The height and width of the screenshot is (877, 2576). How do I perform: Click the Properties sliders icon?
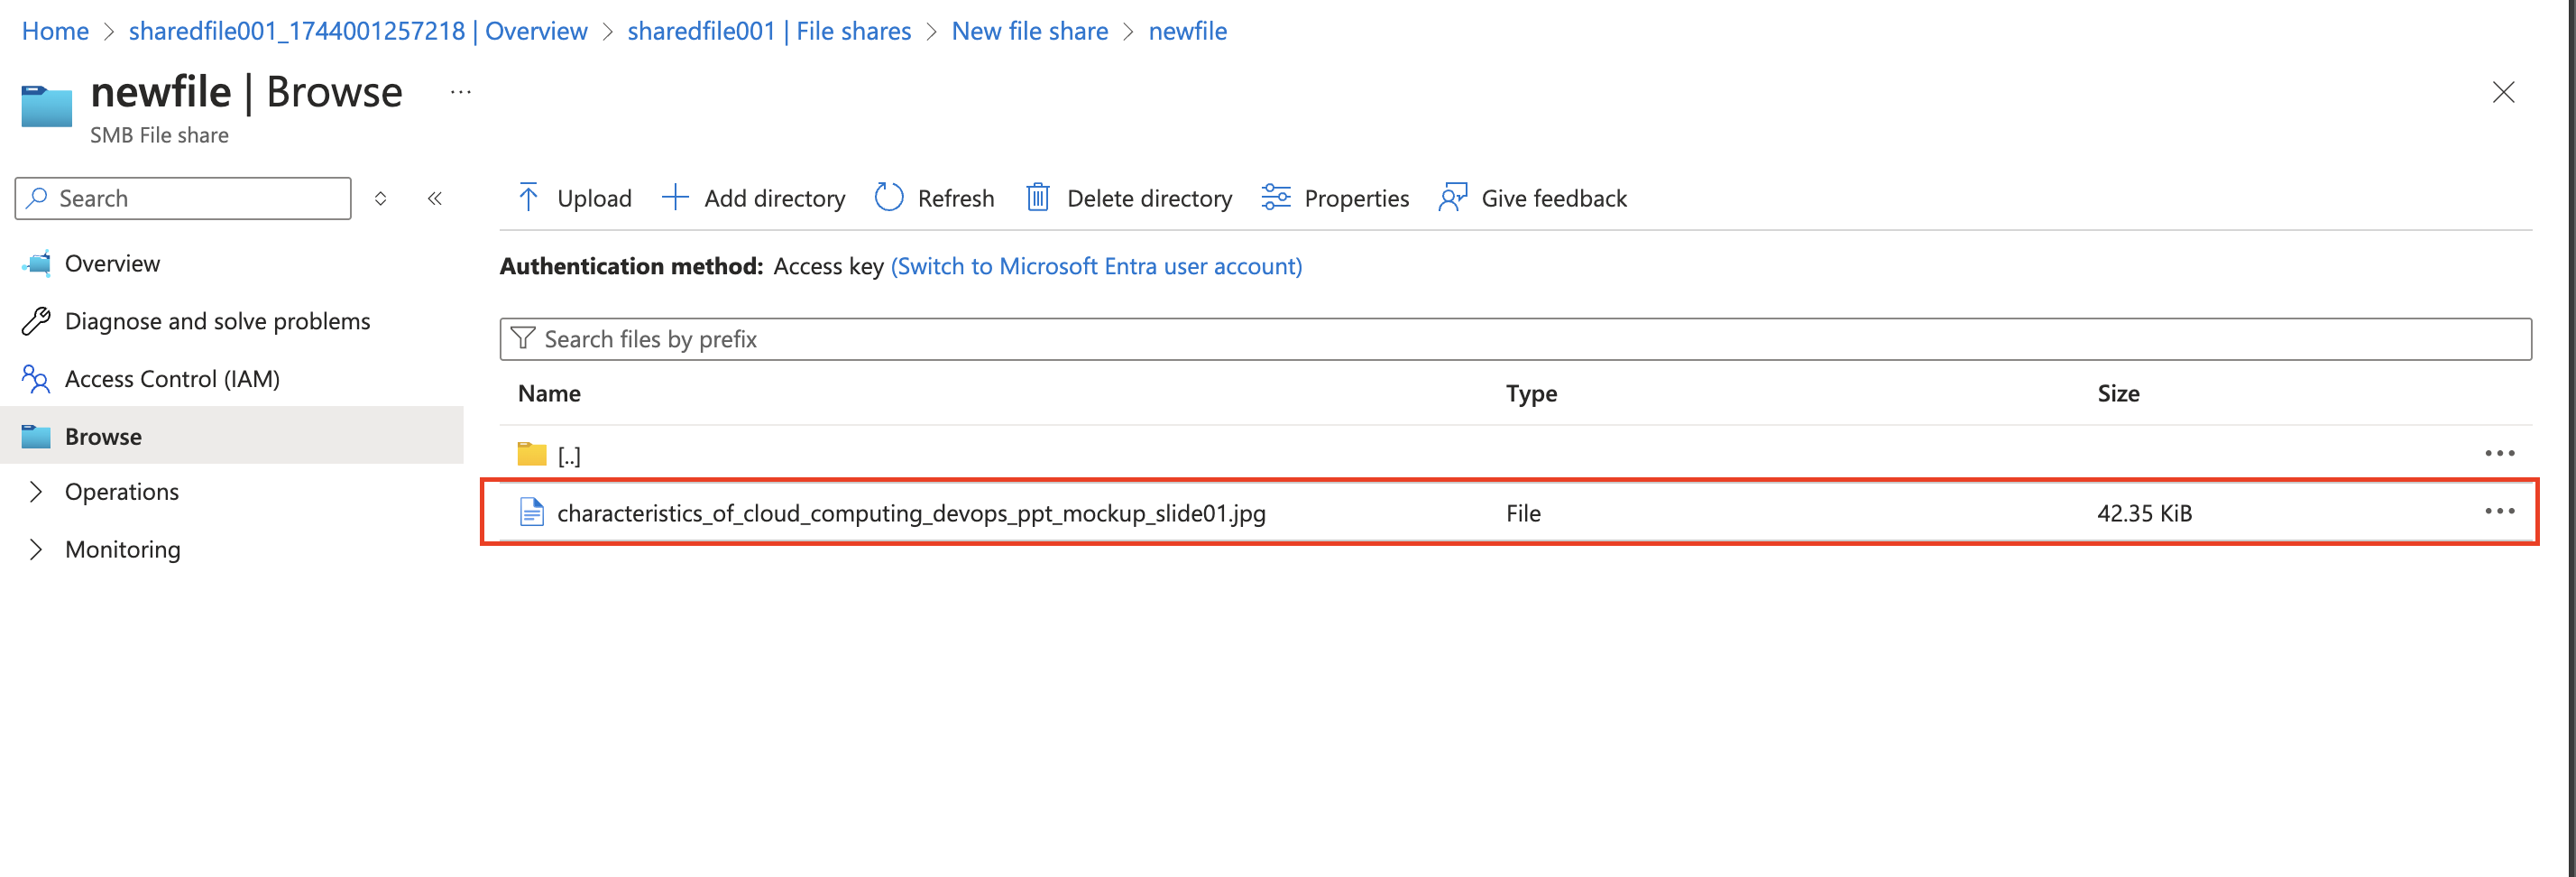tap(1275, 197)
